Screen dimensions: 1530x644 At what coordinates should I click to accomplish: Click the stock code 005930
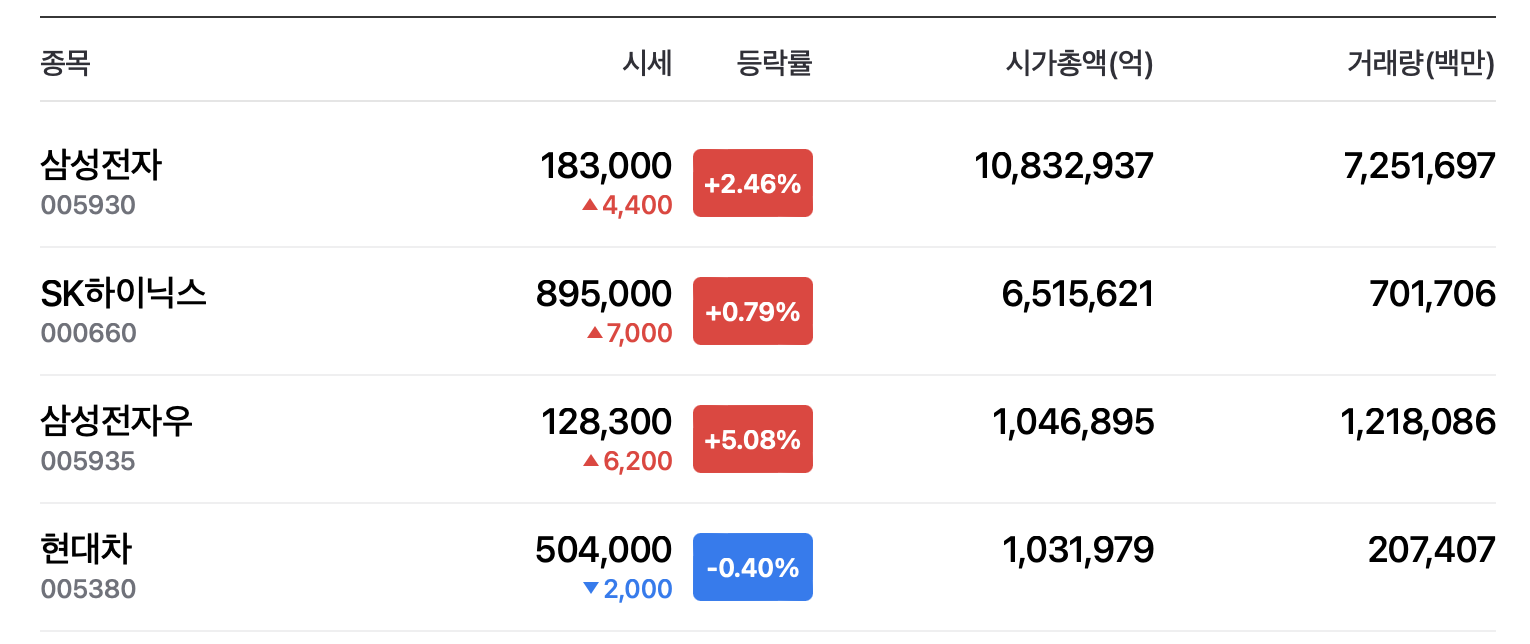pos(88,206)
